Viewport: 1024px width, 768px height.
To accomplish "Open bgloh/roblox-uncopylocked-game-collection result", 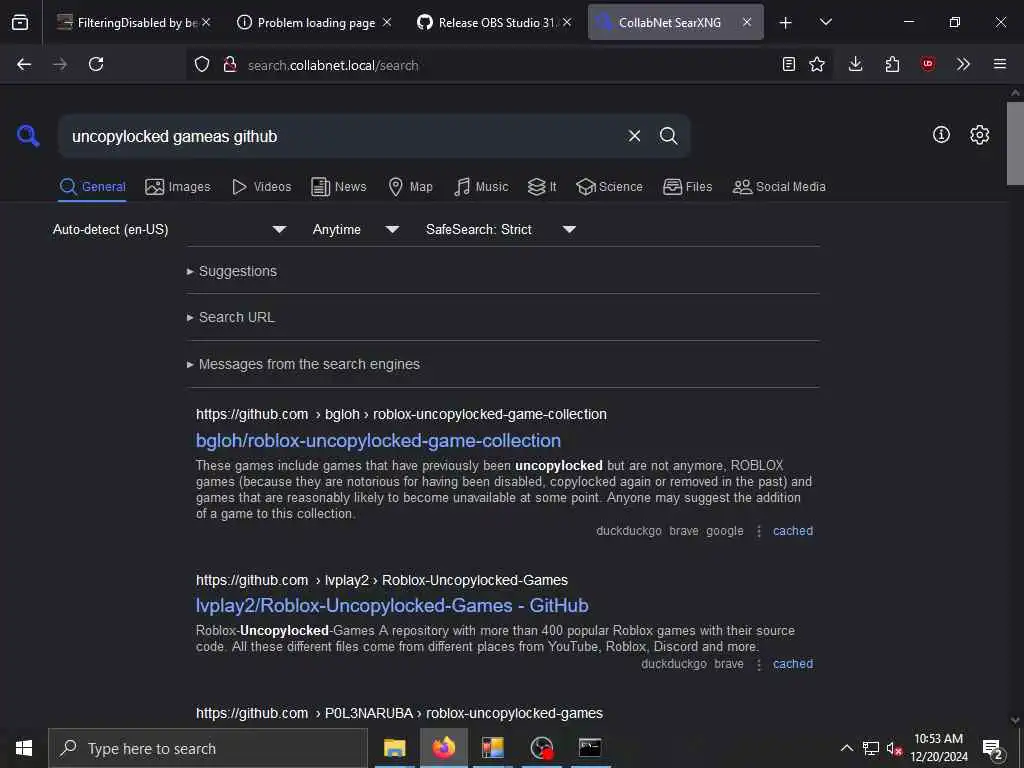I will point(378,441).
